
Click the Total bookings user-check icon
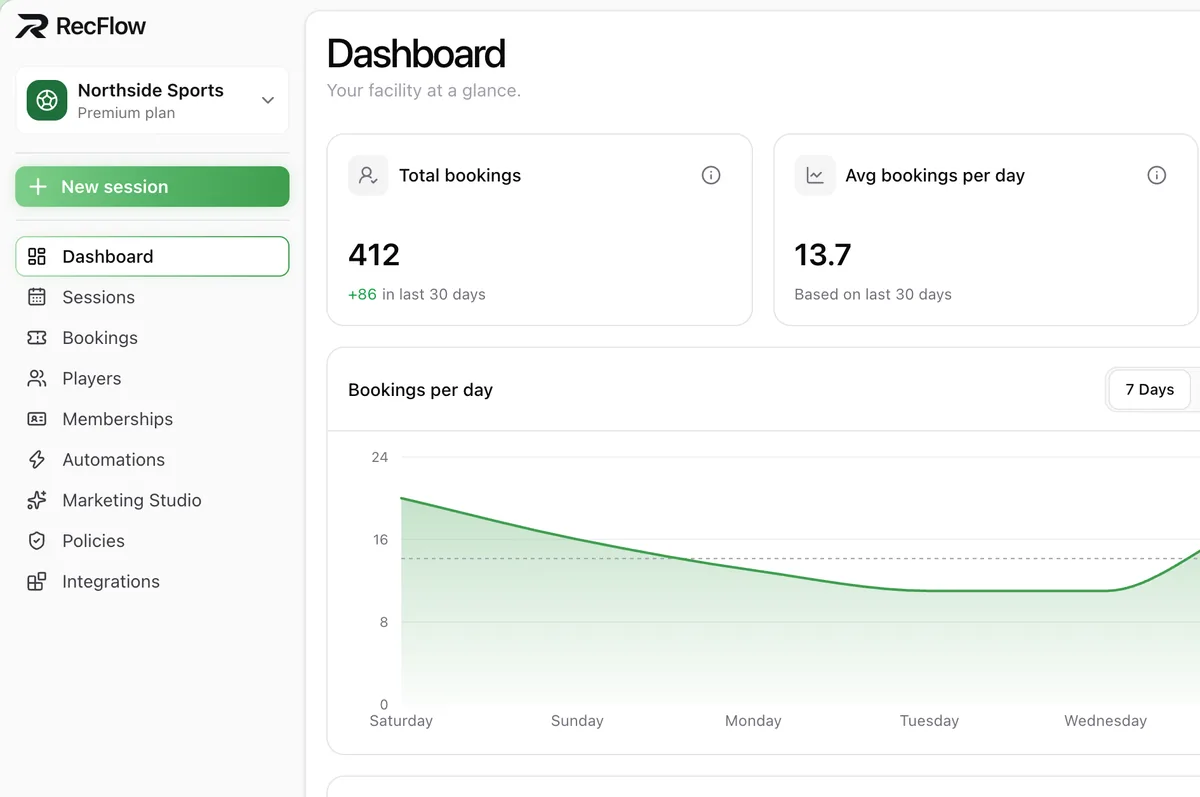click(x=368, y=175)
